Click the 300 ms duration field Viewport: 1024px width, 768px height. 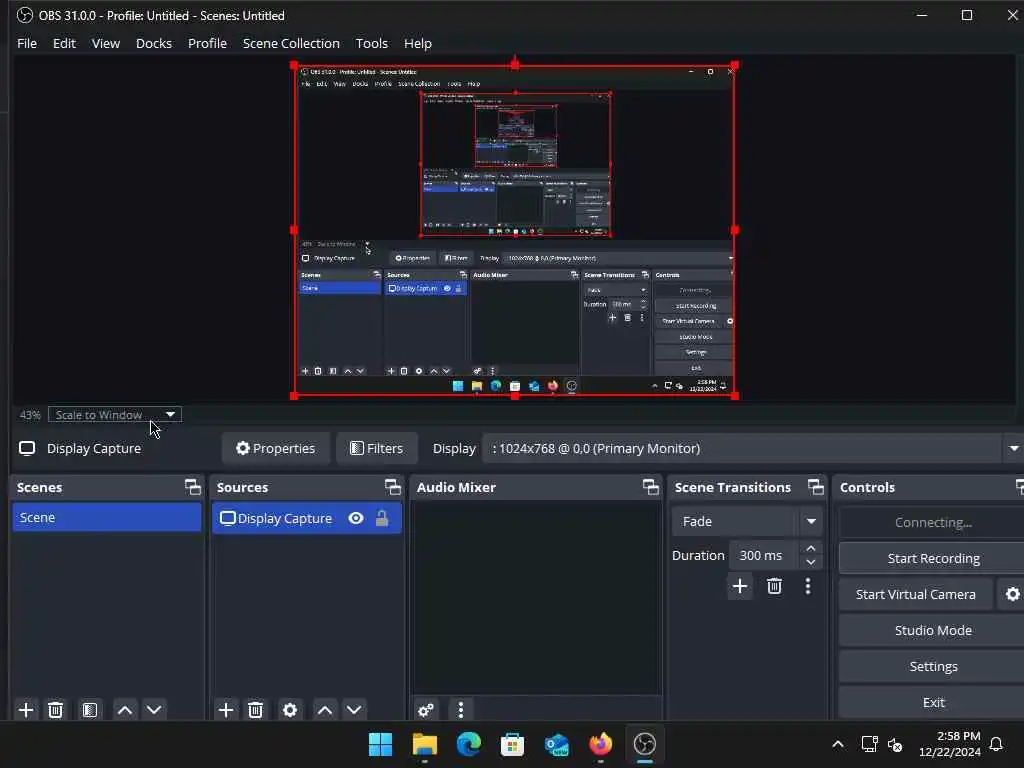(763, 555)
